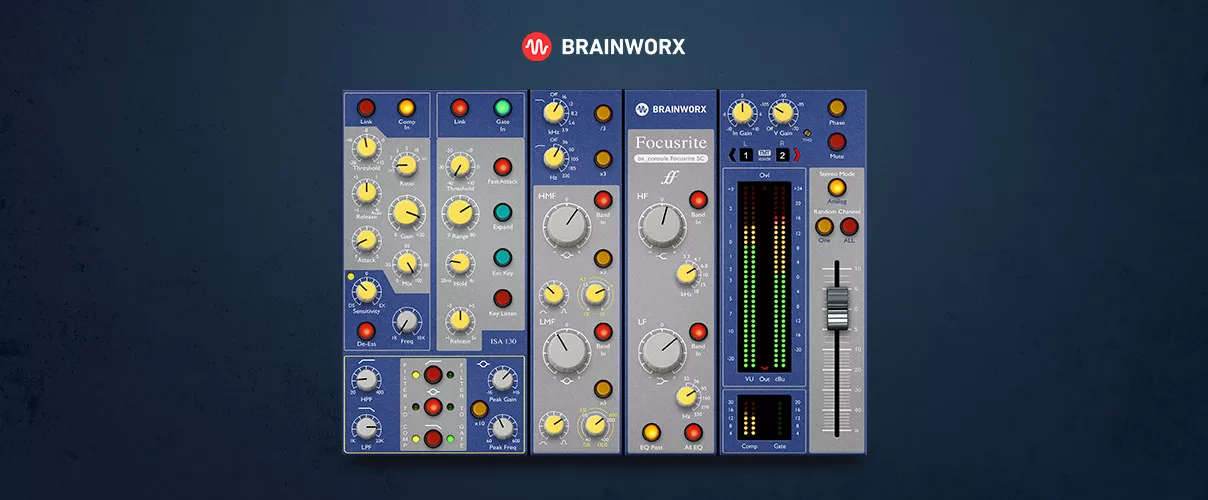The height and width of the screenshot is (500, 1208).
Task: Toggle the HMF Band In button
Action: [603, 200]
